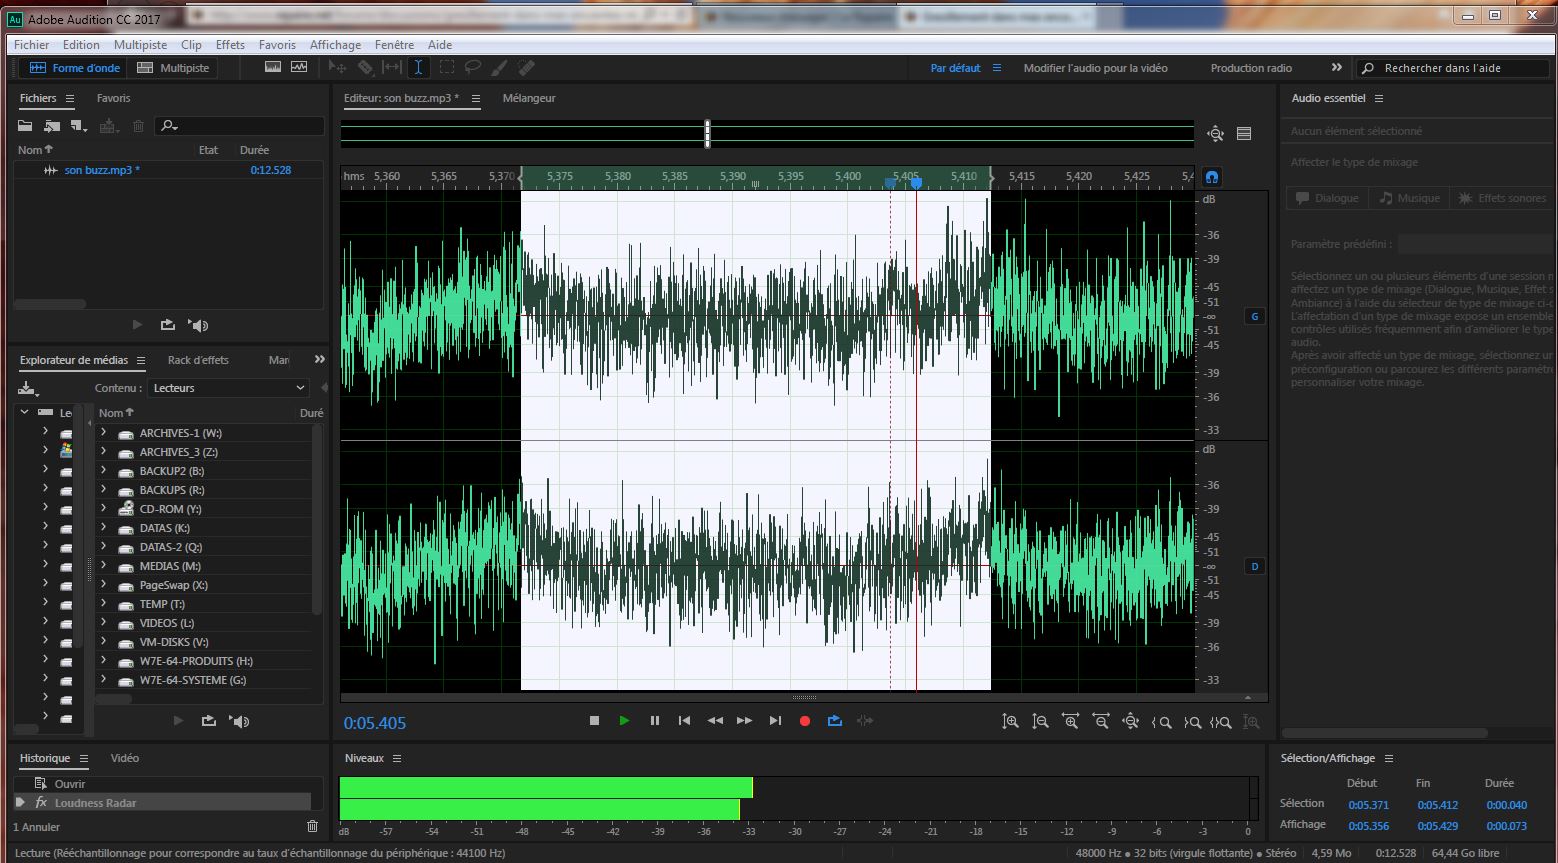
Task: Click the trash icon in Historique panel
Action: click(x=312, y=826)
